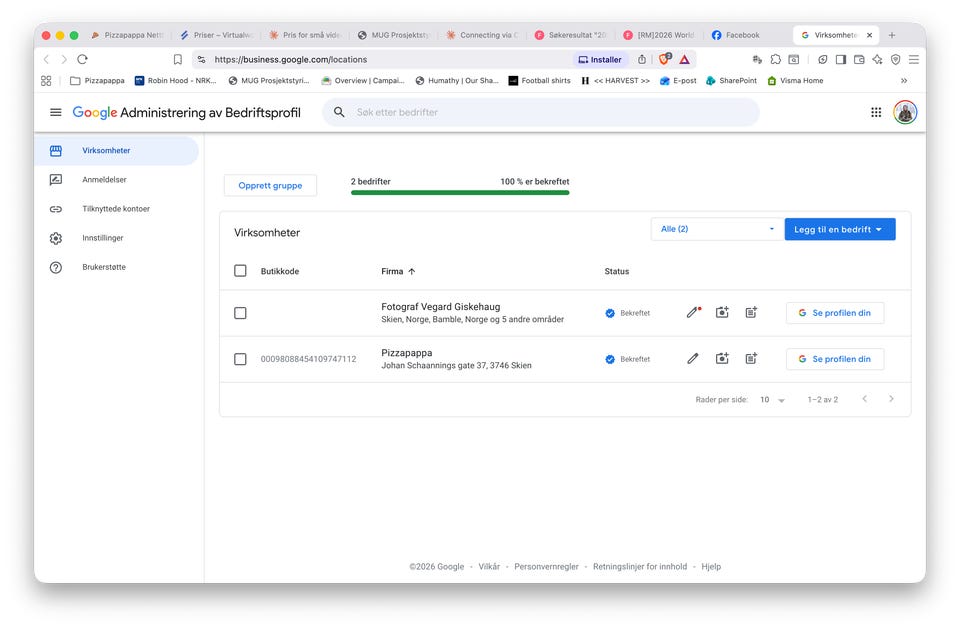960x628 pixels.
Task: Click the search magnifier icon
Action: (339, 112)
